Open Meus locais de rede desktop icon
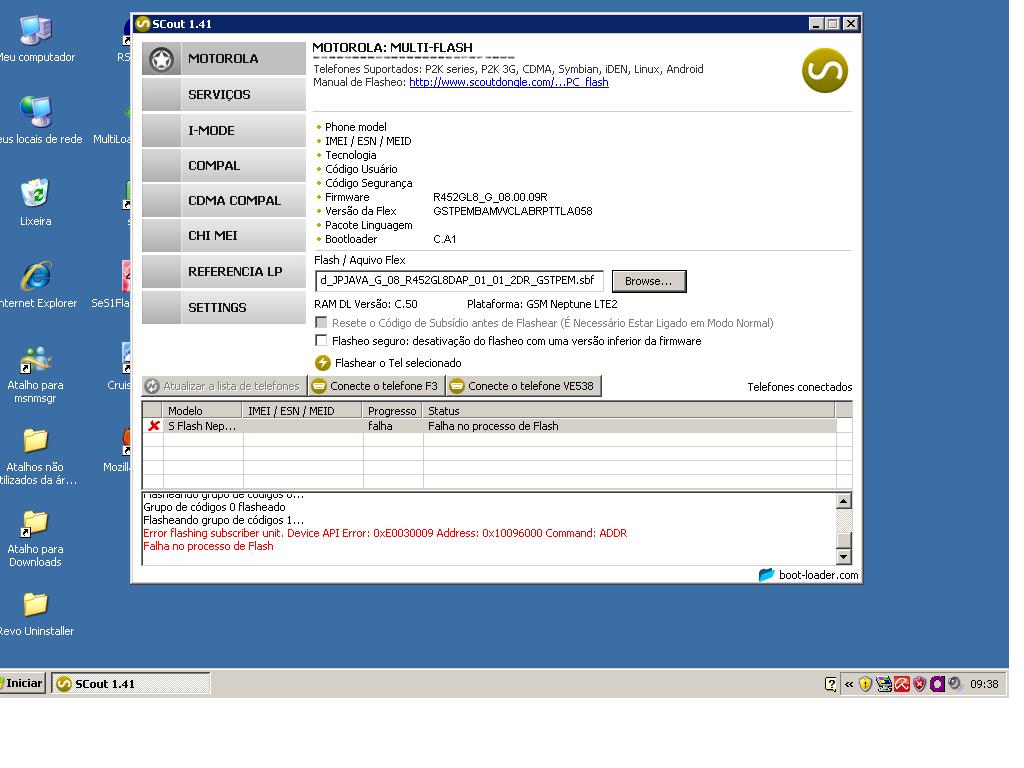Image resolution: width=1024 pixels, height=768 pixels. tap(38, 121)
